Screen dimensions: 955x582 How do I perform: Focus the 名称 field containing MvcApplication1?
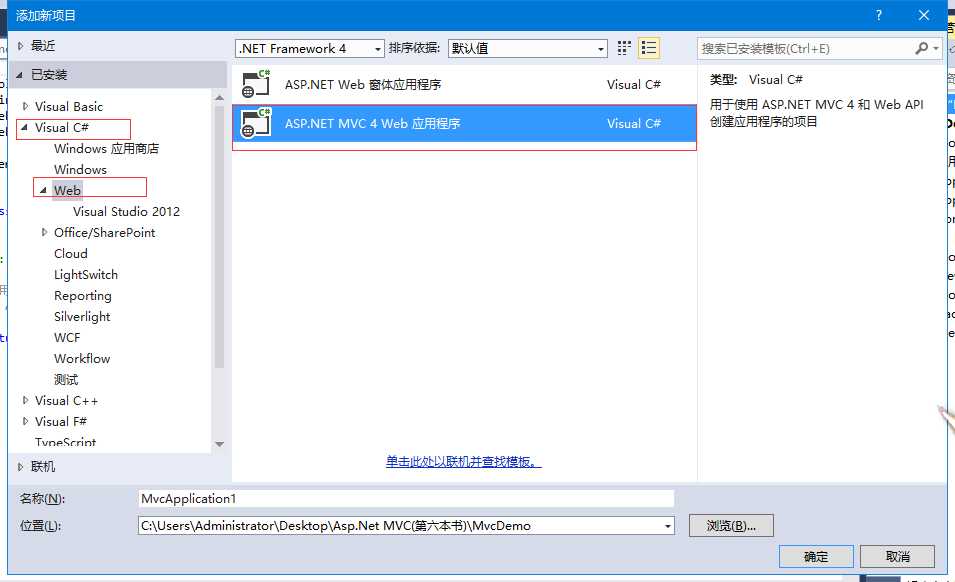(x=406, y=499)
